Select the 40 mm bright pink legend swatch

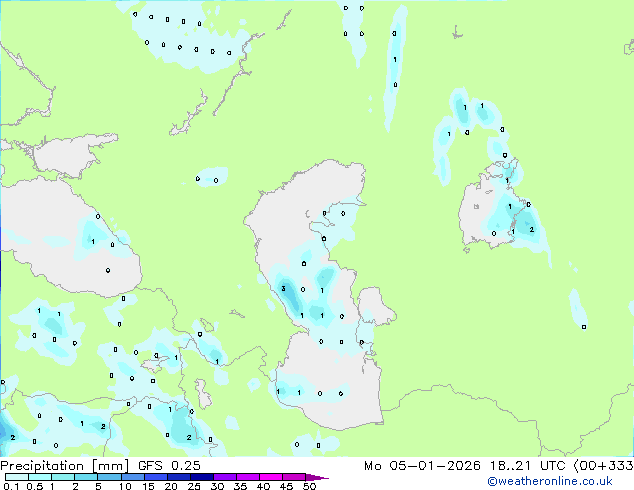point(271,477)
